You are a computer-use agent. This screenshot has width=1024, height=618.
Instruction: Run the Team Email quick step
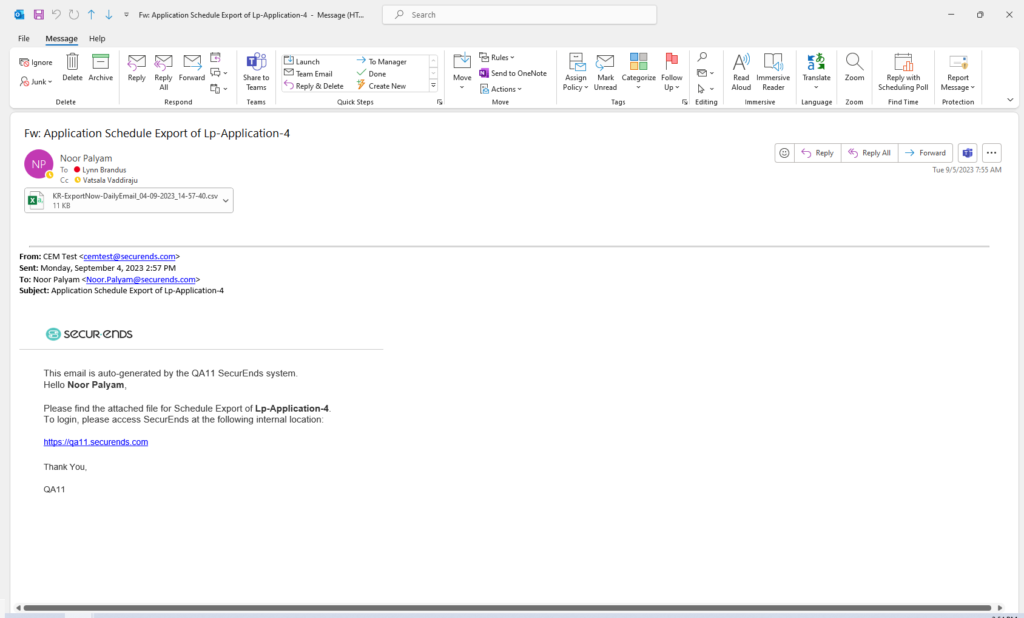click(x=308, y=73)
